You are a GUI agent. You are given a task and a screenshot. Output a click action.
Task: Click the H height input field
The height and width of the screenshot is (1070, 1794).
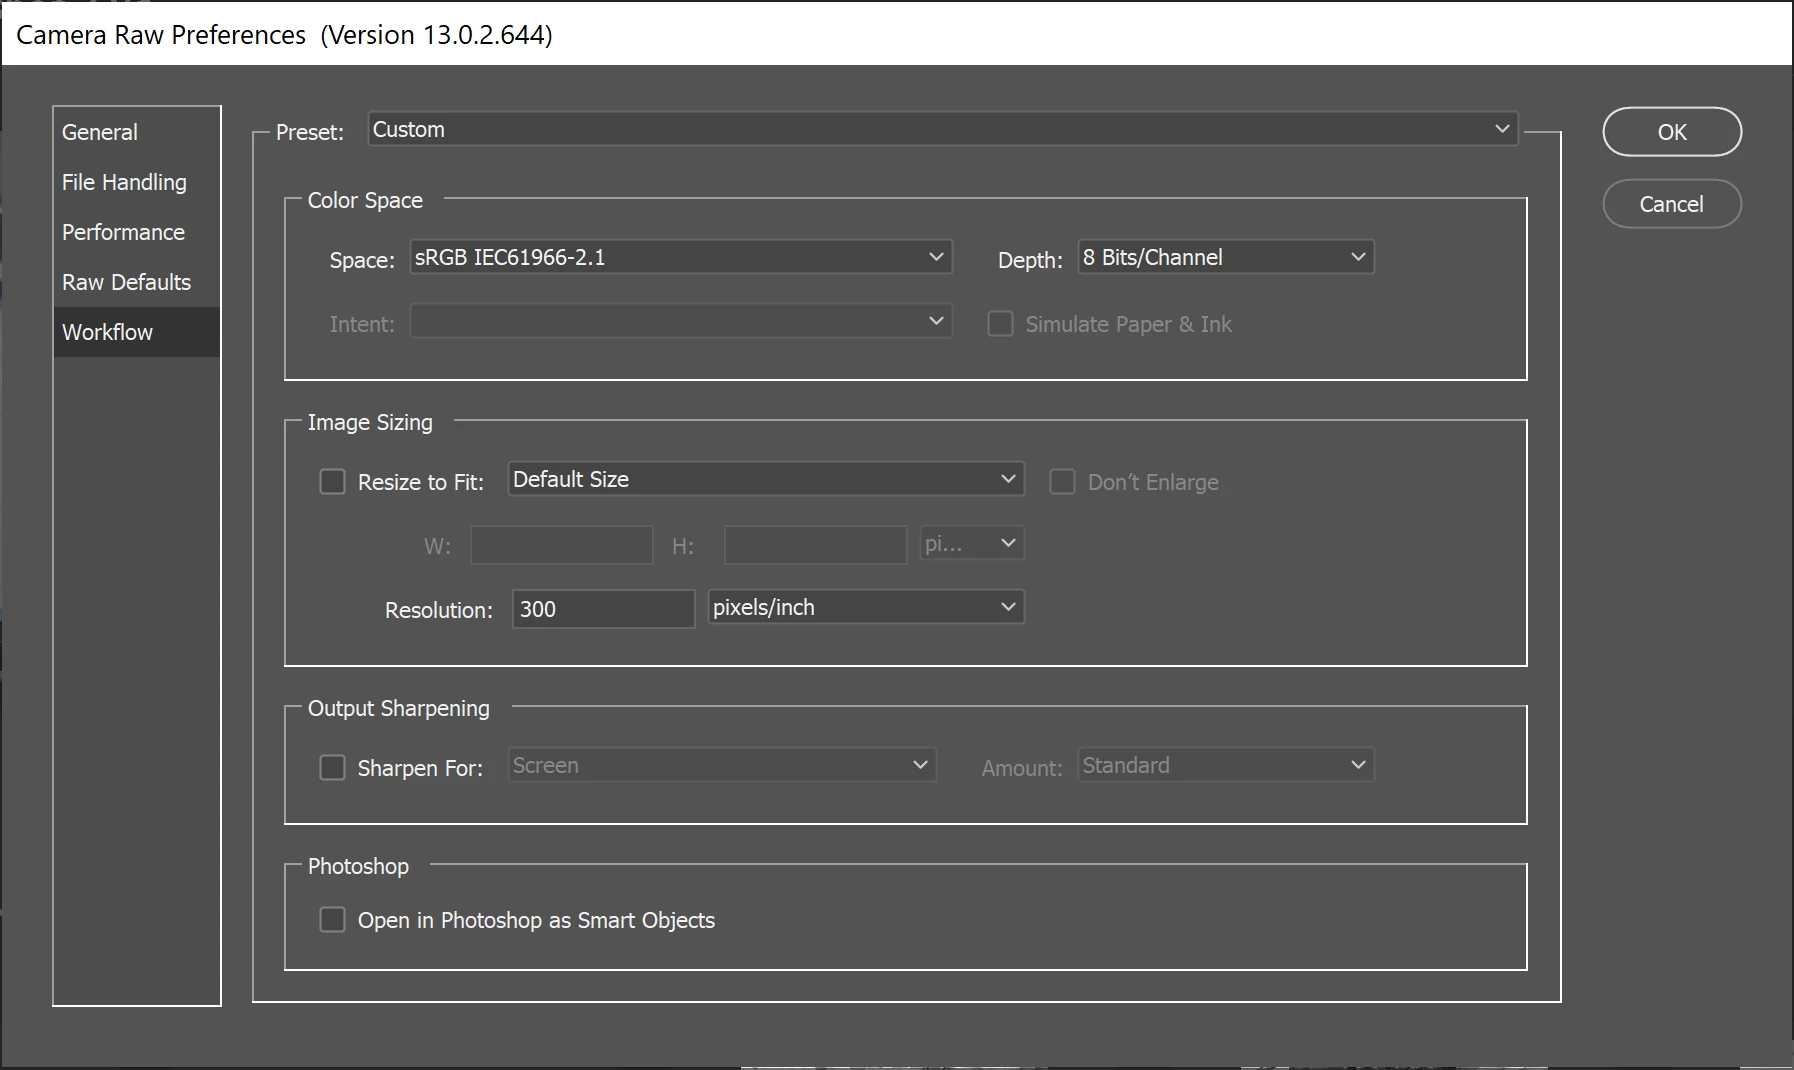point(816,545)
